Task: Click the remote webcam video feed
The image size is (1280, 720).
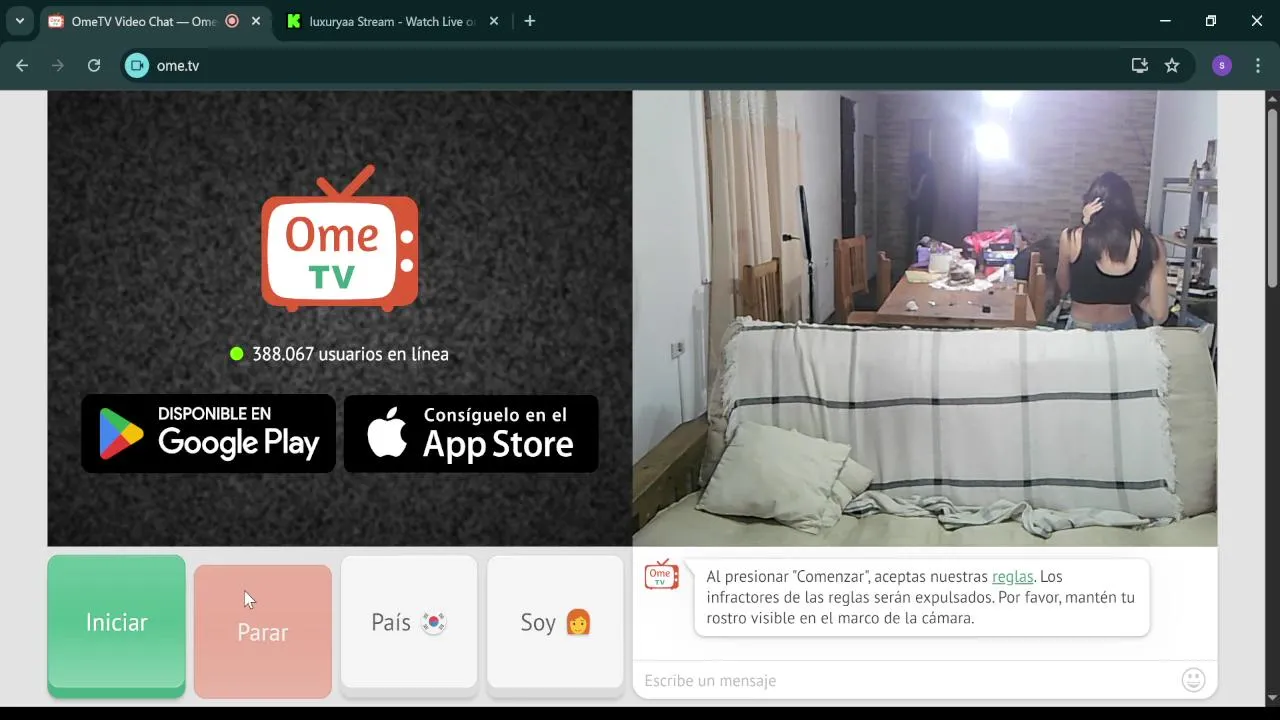Action: click(x=925, y=318)
